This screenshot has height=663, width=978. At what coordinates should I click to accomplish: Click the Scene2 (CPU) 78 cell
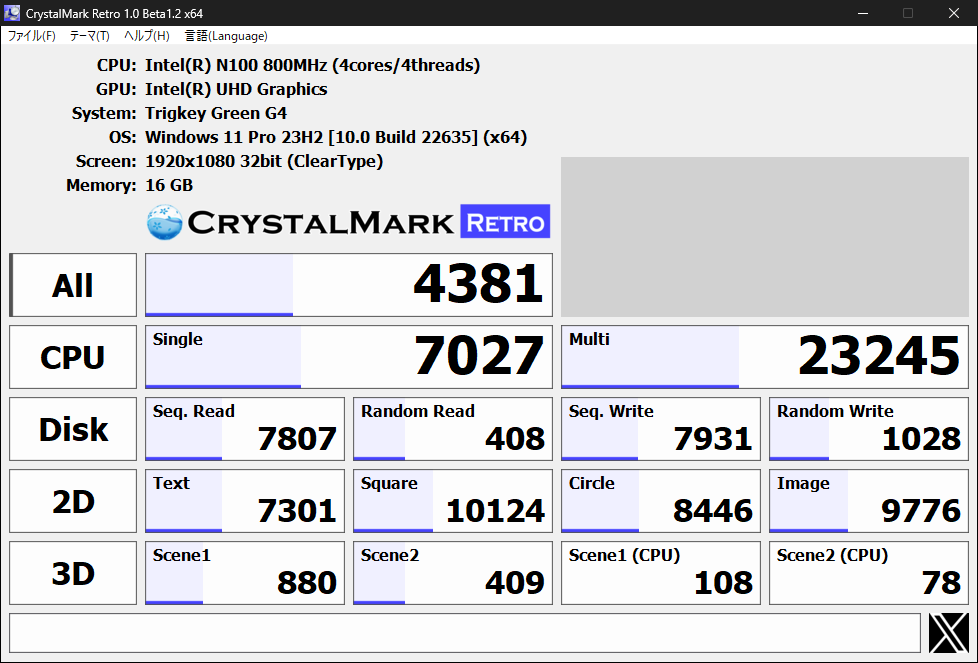pos(869,573)
